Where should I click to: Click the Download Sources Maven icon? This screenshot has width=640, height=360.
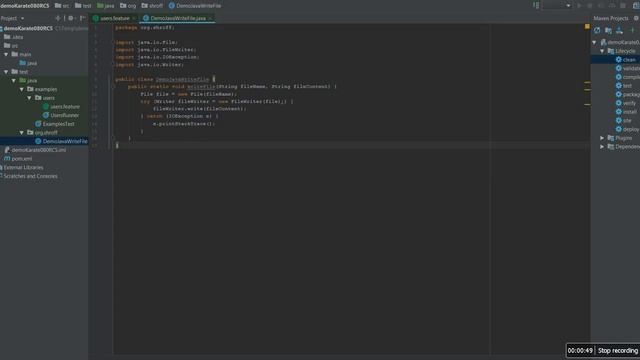619,31
